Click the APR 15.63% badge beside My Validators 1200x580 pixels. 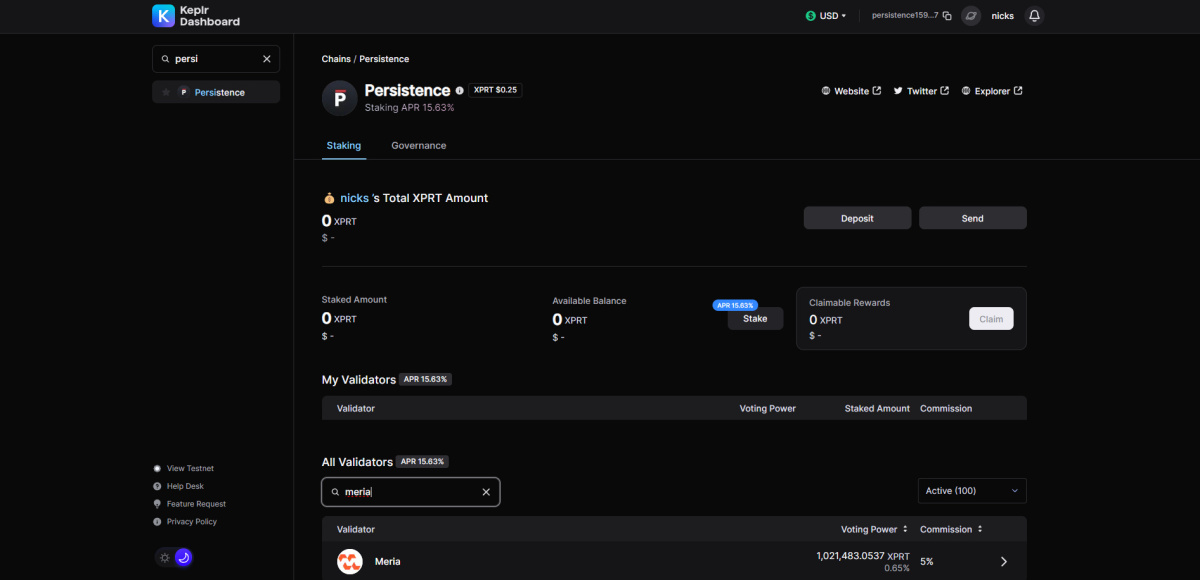click(426, 379)
